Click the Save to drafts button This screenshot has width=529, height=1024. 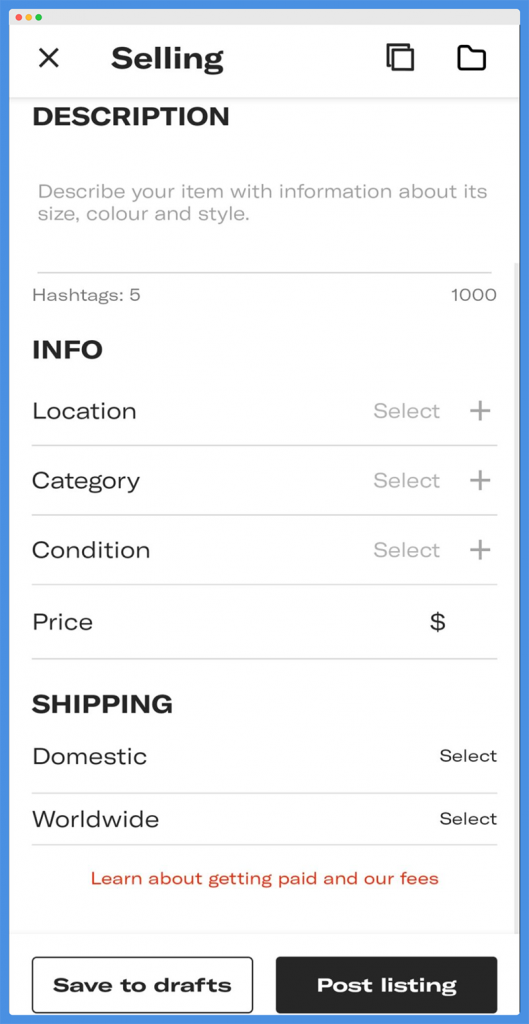coord(142,985)
